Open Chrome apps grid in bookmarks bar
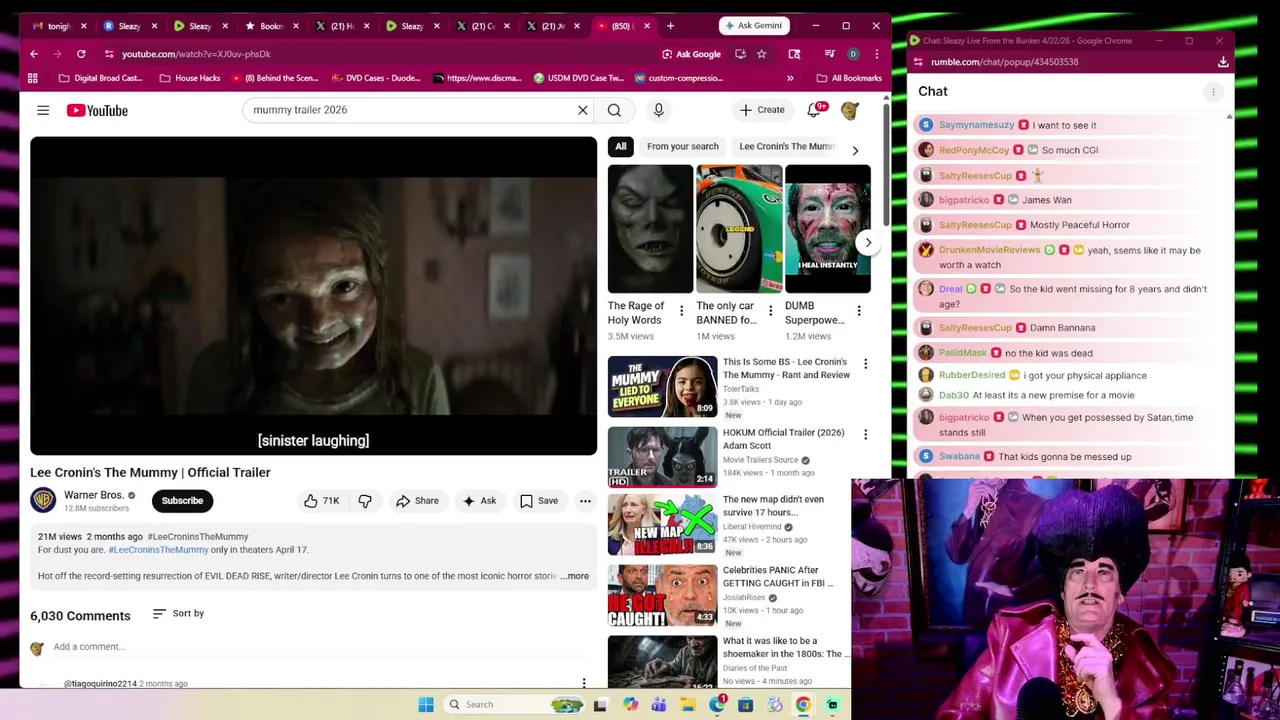This screenshot has height=720, width=1280. click(x=33, y=78)
